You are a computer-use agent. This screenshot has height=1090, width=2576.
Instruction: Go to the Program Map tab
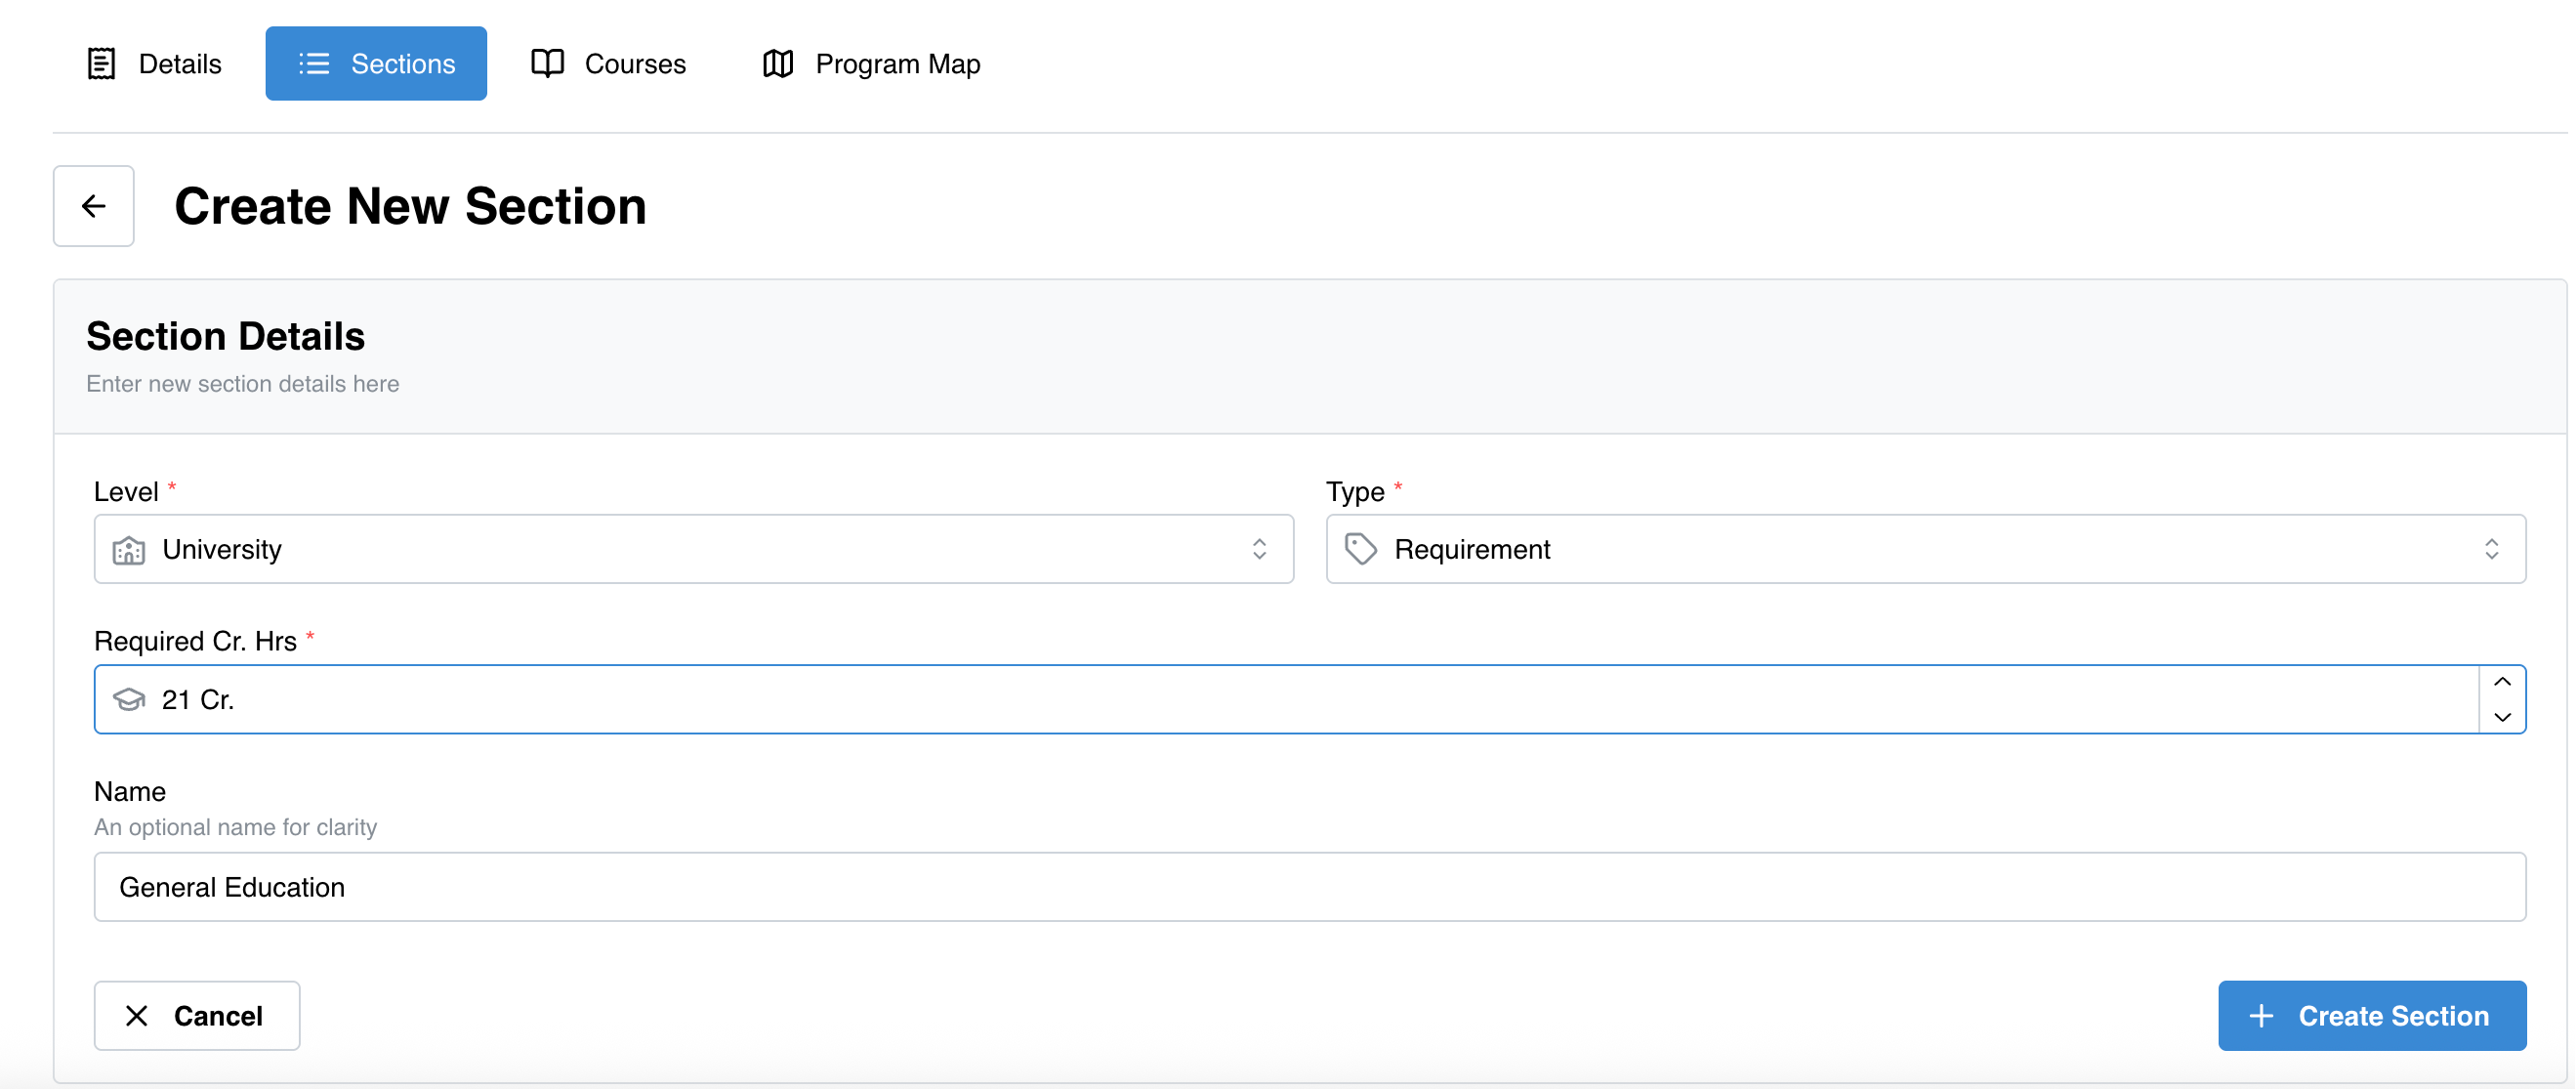pos(871,64)
